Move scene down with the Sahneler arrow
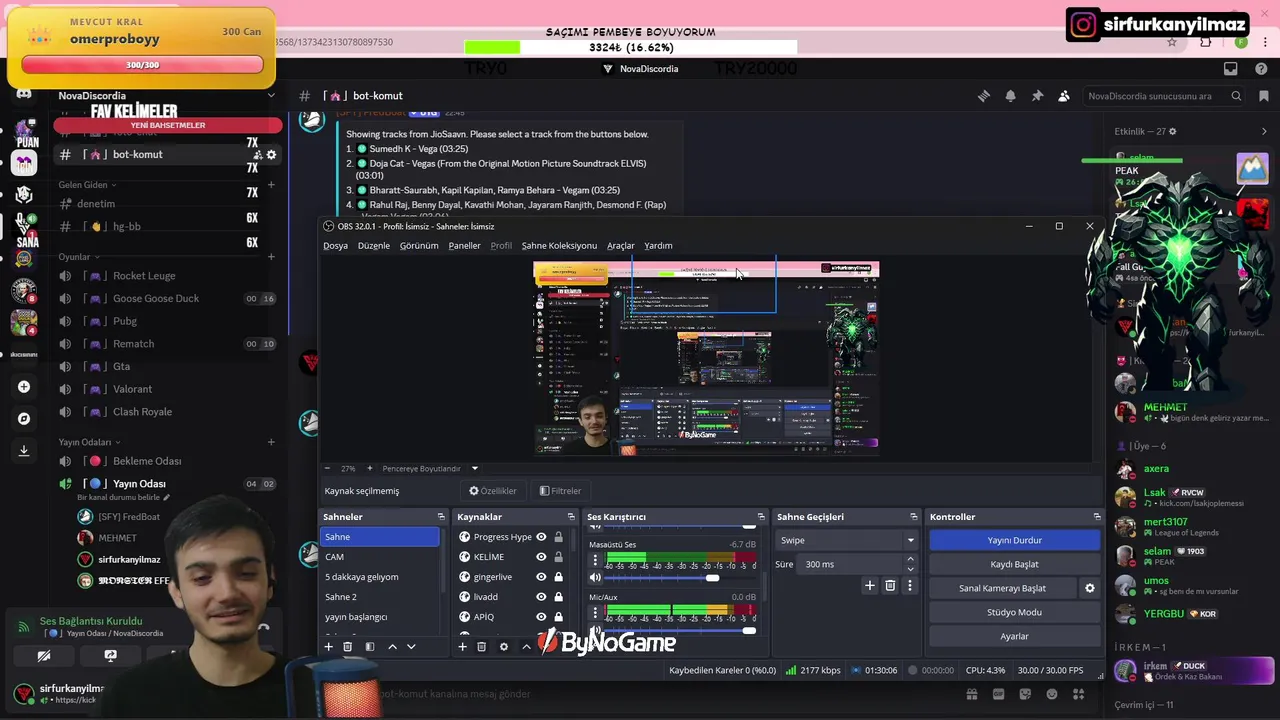Image resolution: width=1280 pixels, height=720 pixels. pos(411,647)
